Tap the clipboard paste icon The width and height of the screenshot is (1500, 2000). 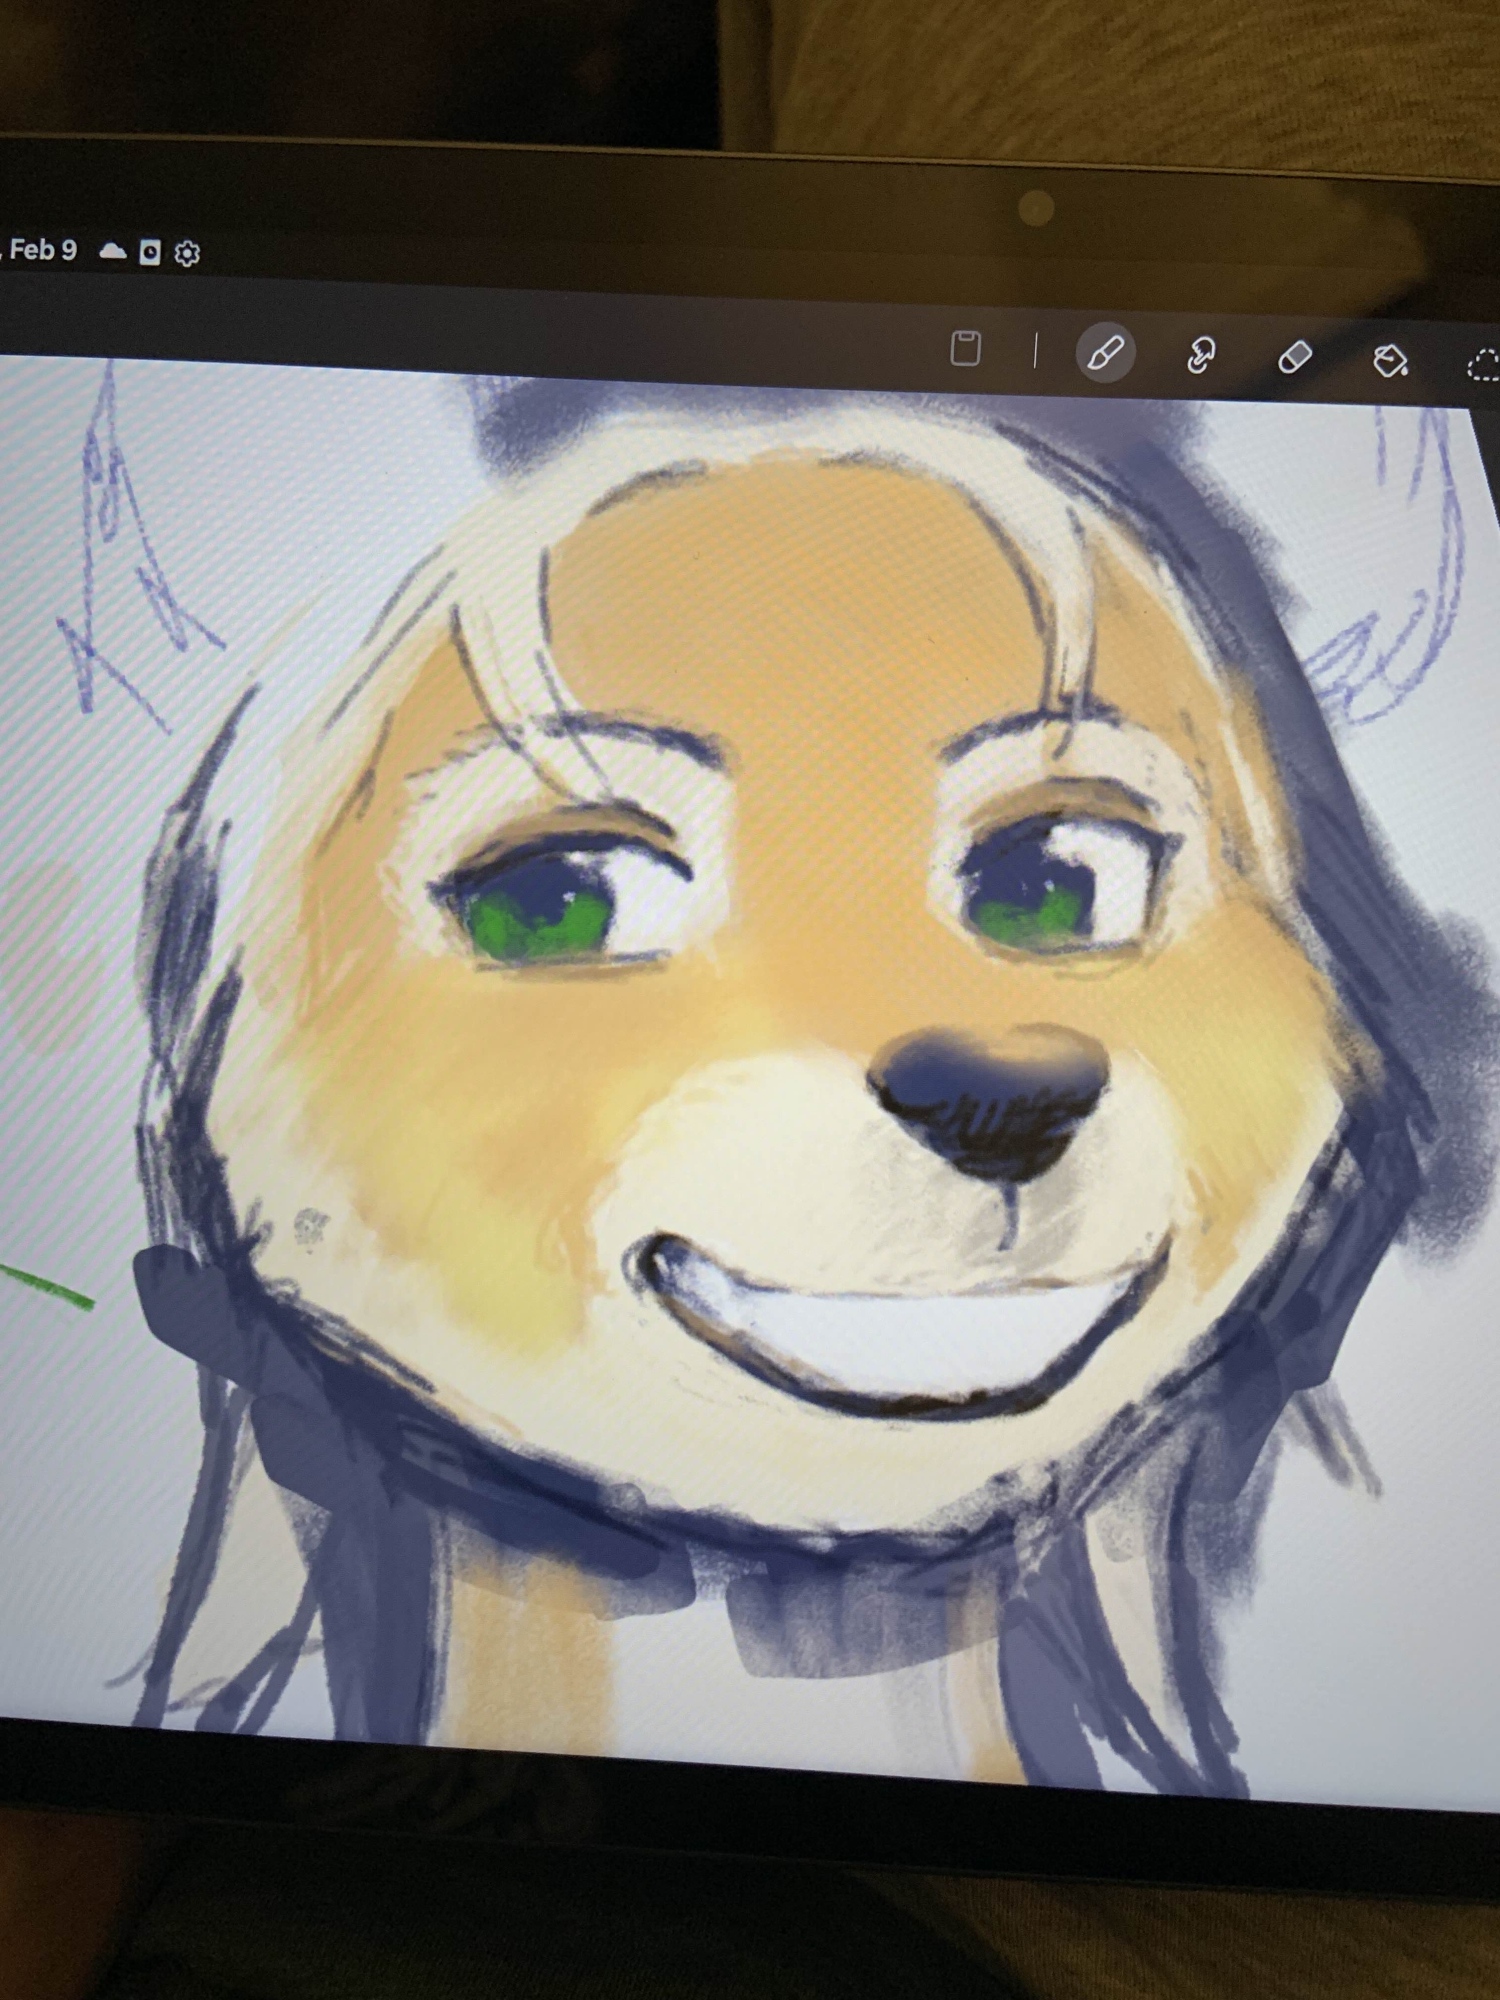965,348
